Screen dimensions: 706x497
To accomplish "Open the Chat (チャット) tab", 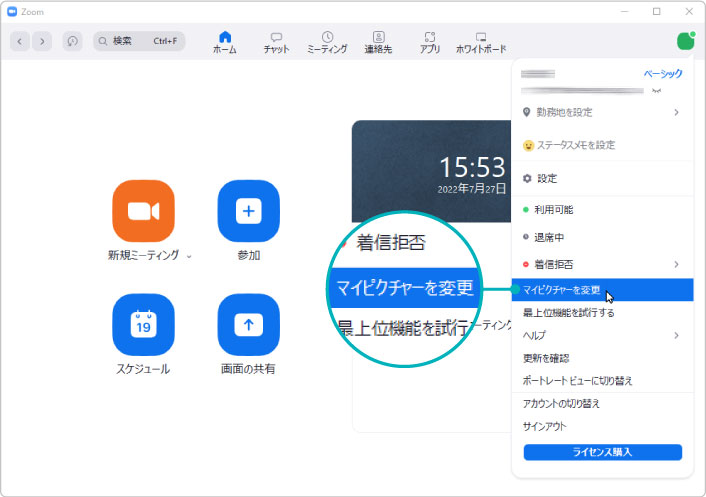I will (276, 42).
